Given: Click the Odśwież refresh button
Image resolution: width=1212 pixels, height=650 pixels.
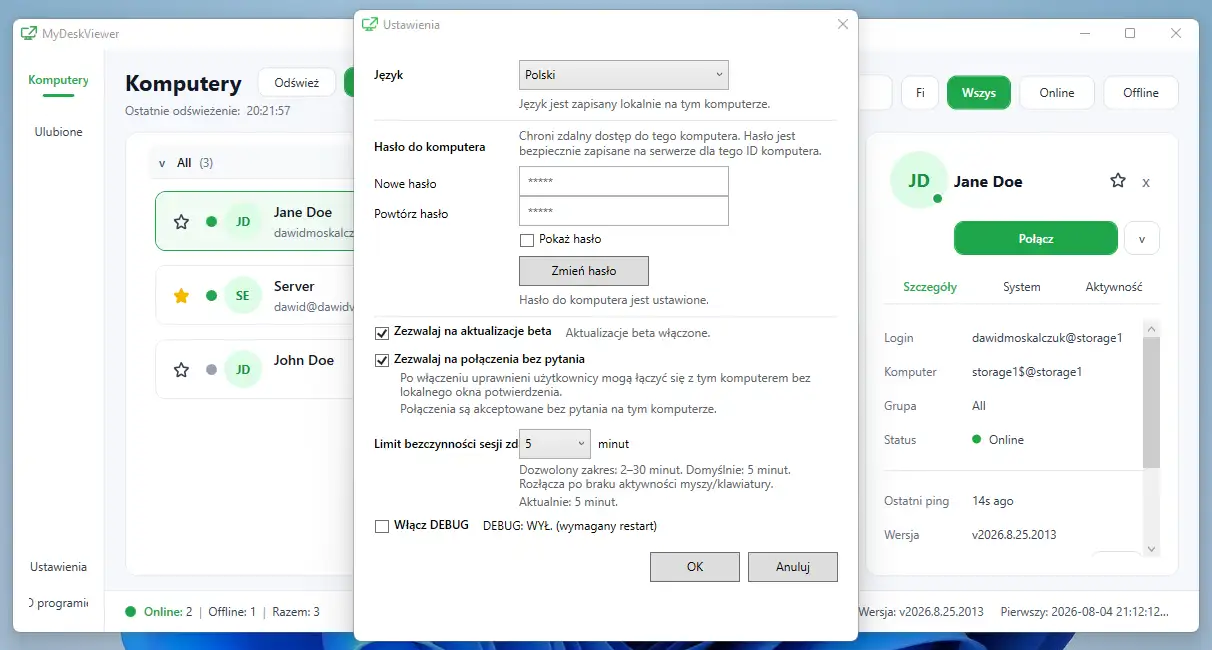Looking at the screenshot, I should tap(296, 84).
